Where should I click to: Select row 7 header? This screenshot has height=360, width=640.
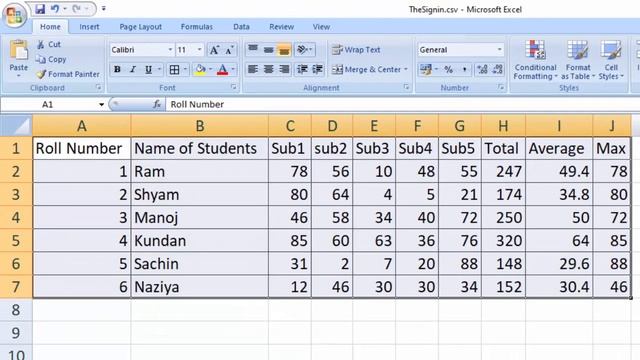(16, 287)
